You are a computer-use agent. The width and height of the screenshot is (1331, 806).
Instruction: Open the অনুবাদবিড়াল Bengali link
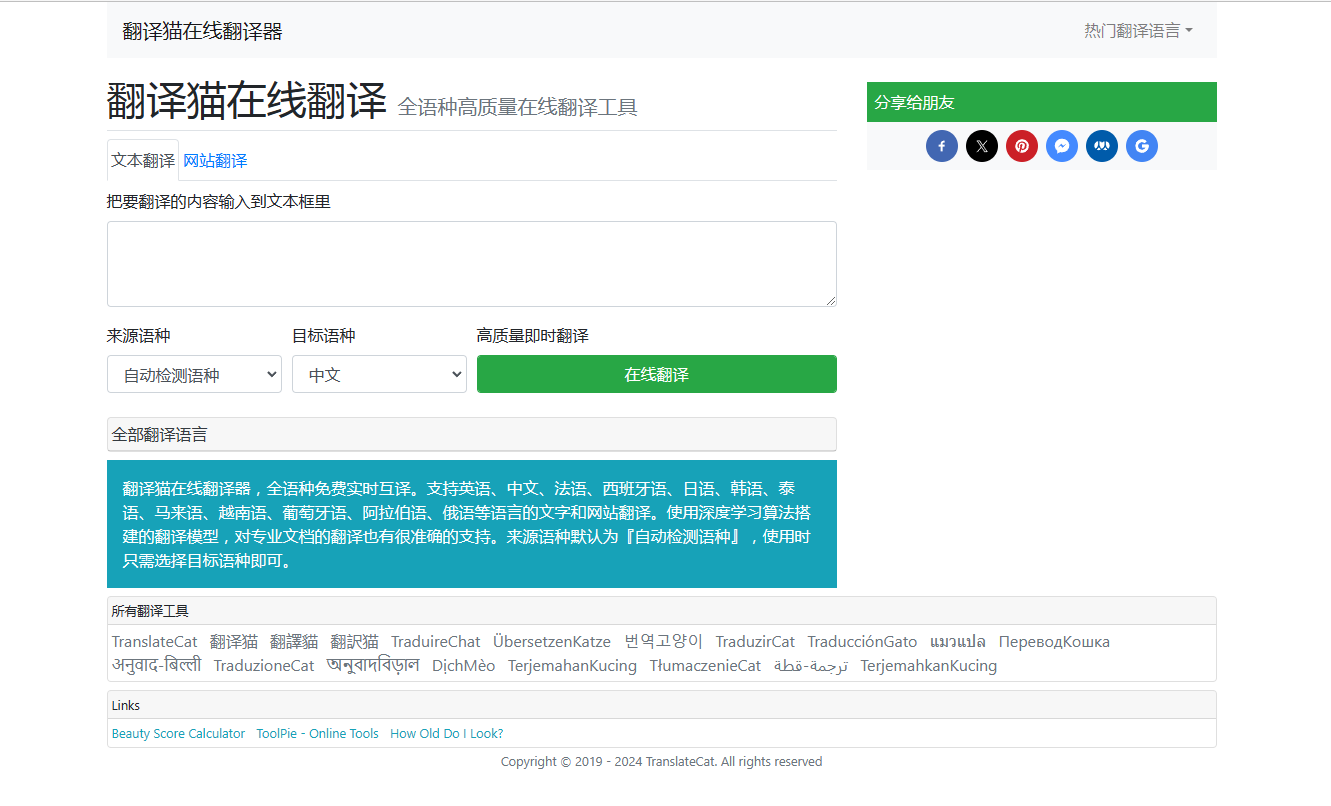point(373,665)
